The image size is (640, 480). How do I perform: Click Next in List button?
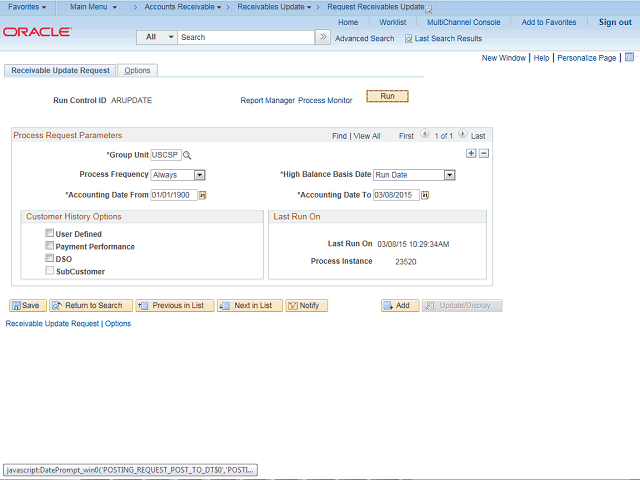tap(250, 305)
